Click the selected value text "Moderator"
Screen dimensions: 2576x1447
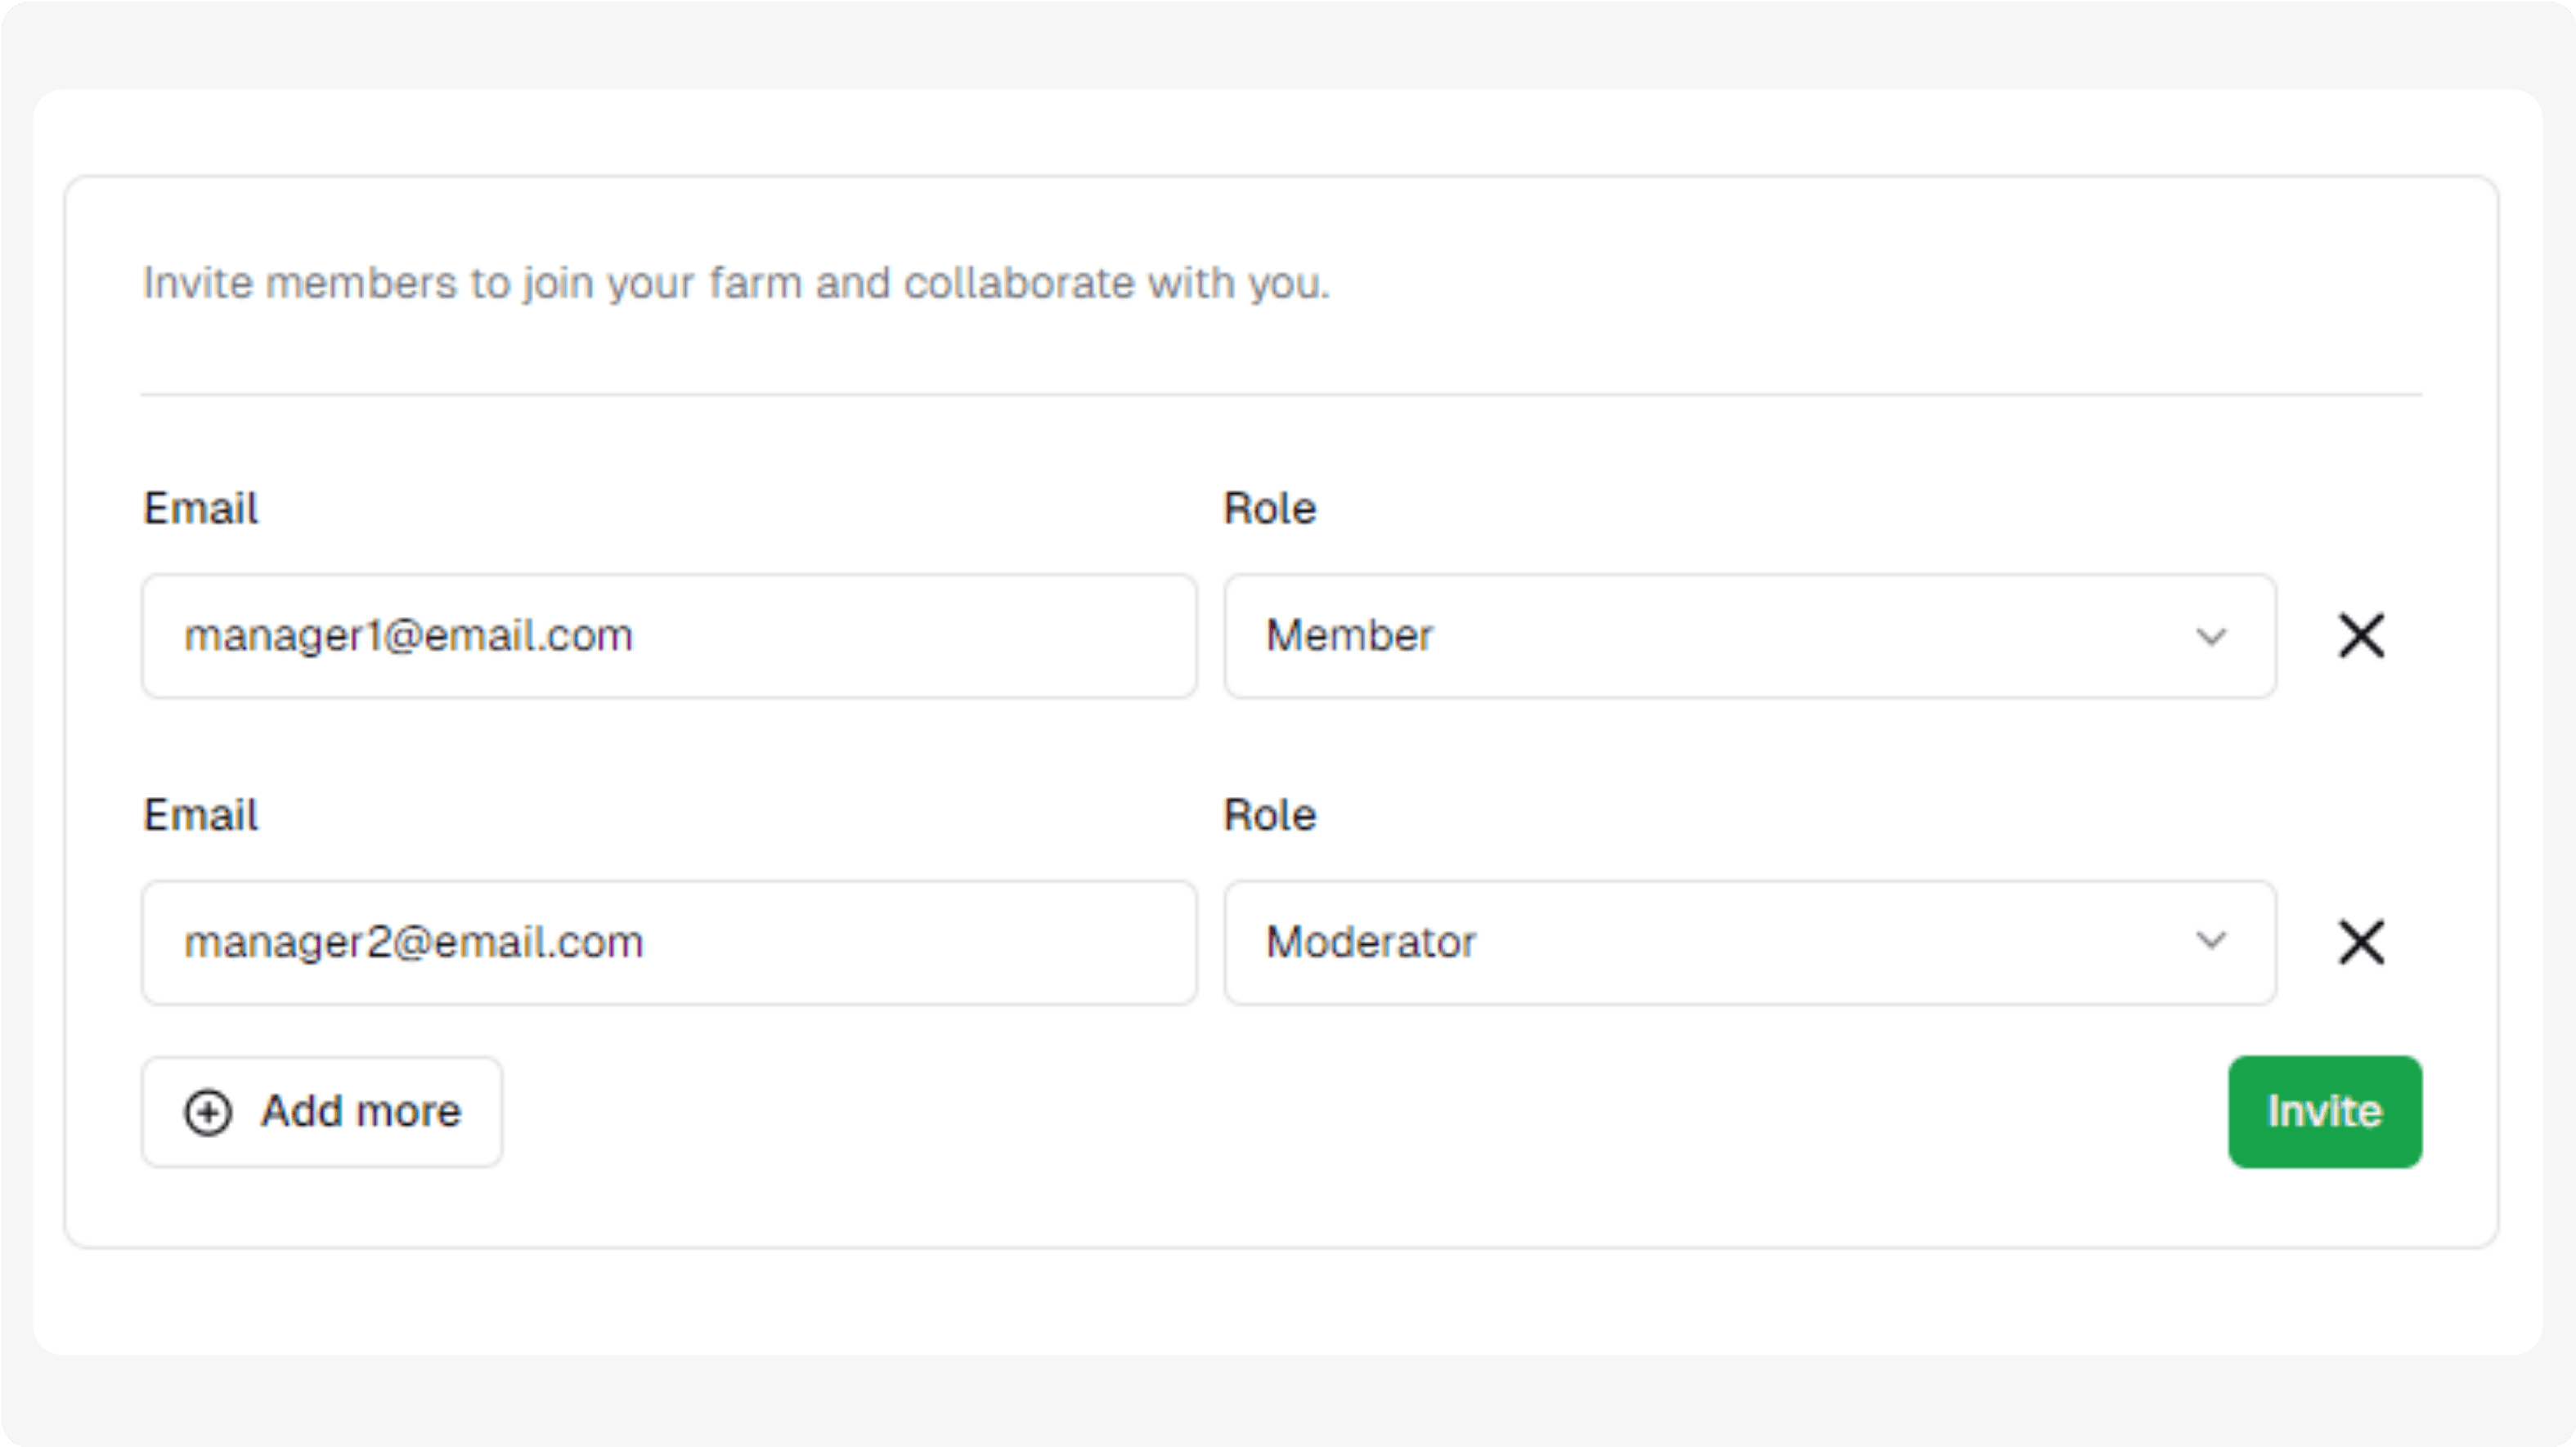(1371, 942)
